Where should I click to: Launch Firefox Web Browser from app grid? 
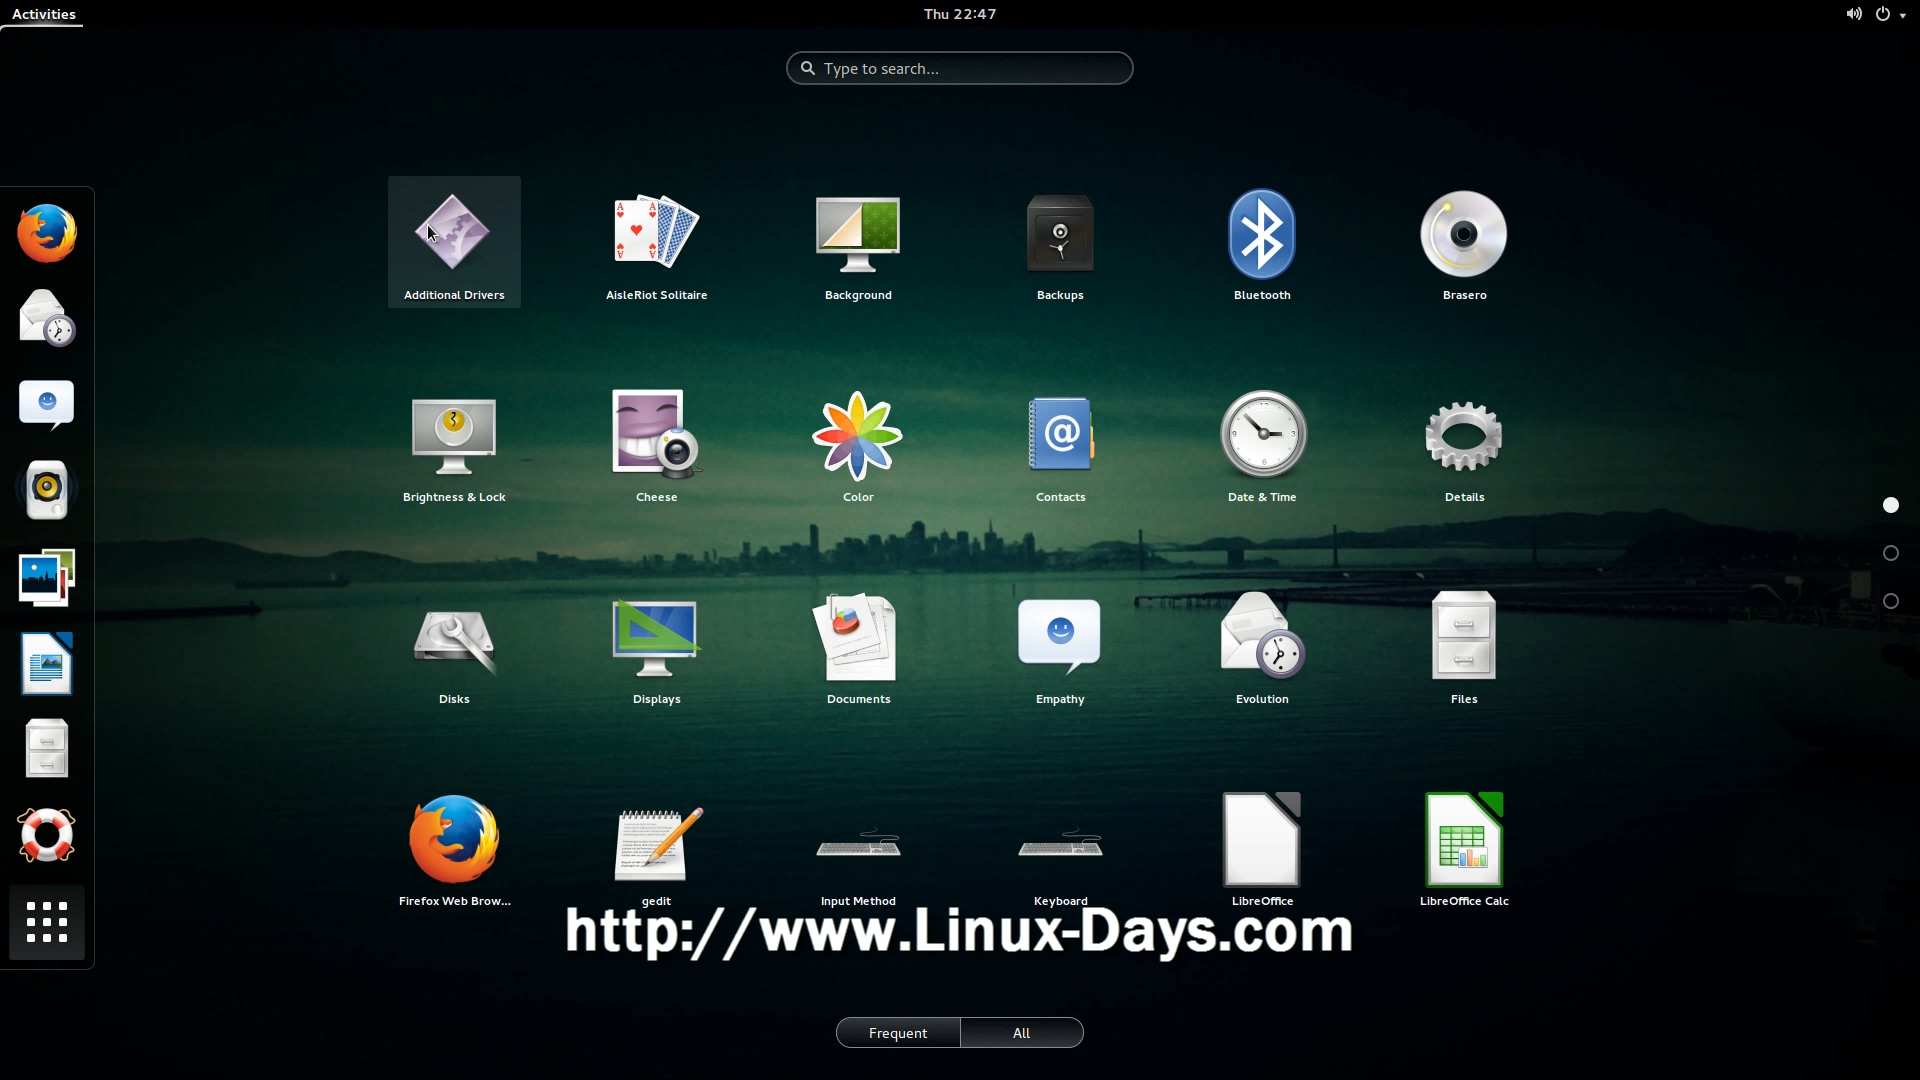click(454, 848)
